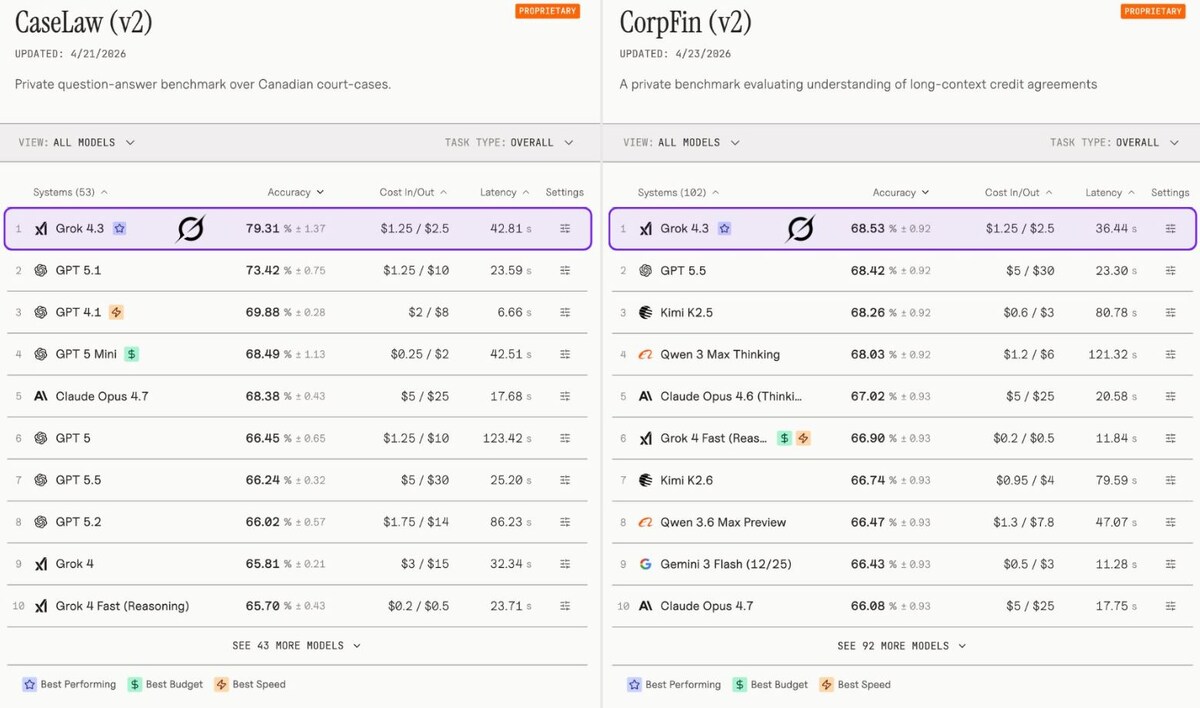Expand See 43 More Models in CaseLaw
Viewport: 1200px width, 708px height.
[296, 646]
